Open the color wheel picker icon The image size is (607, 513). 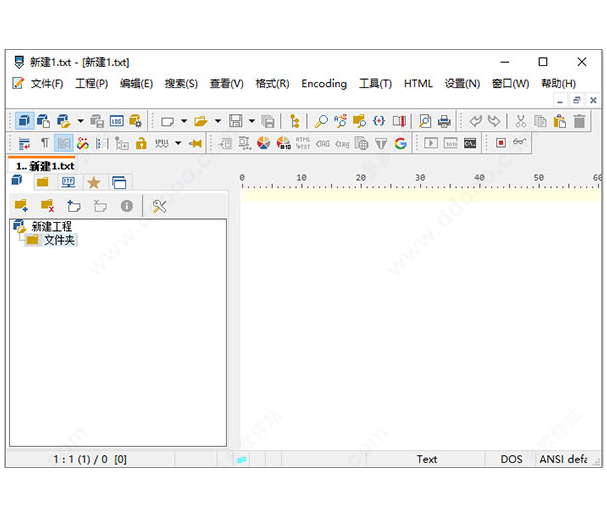[x=264, y=143]
